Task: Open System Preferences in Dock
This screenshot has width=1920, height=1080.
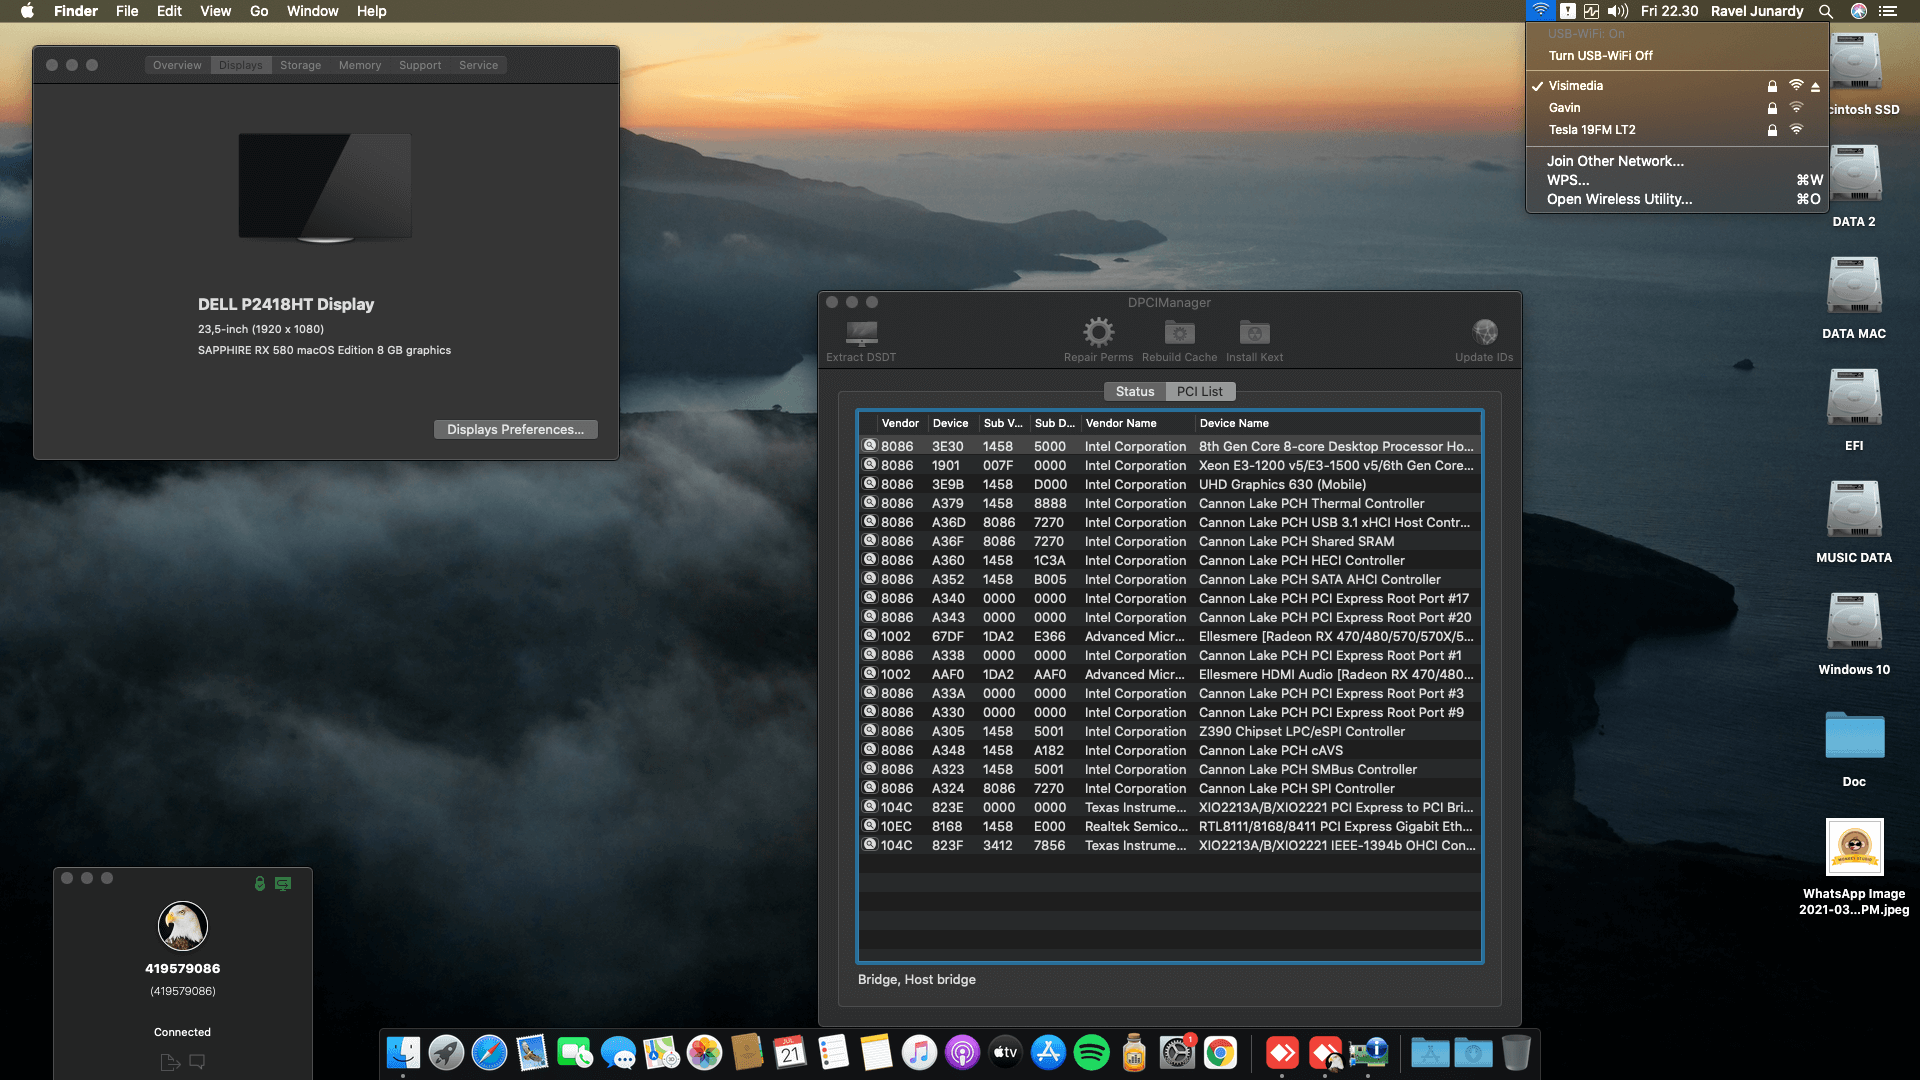Action: click(1177, 1052)
